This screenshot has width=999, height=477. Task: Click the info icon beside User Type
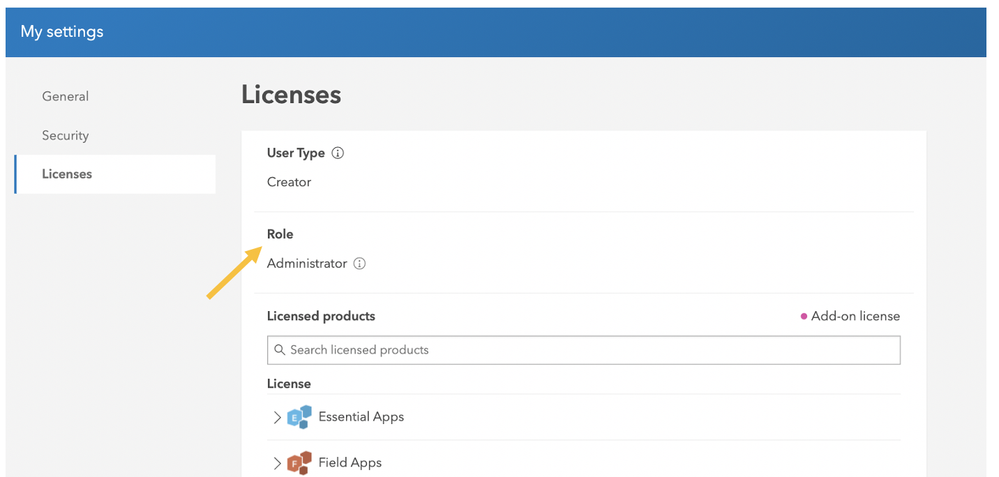tap(338, 153)
